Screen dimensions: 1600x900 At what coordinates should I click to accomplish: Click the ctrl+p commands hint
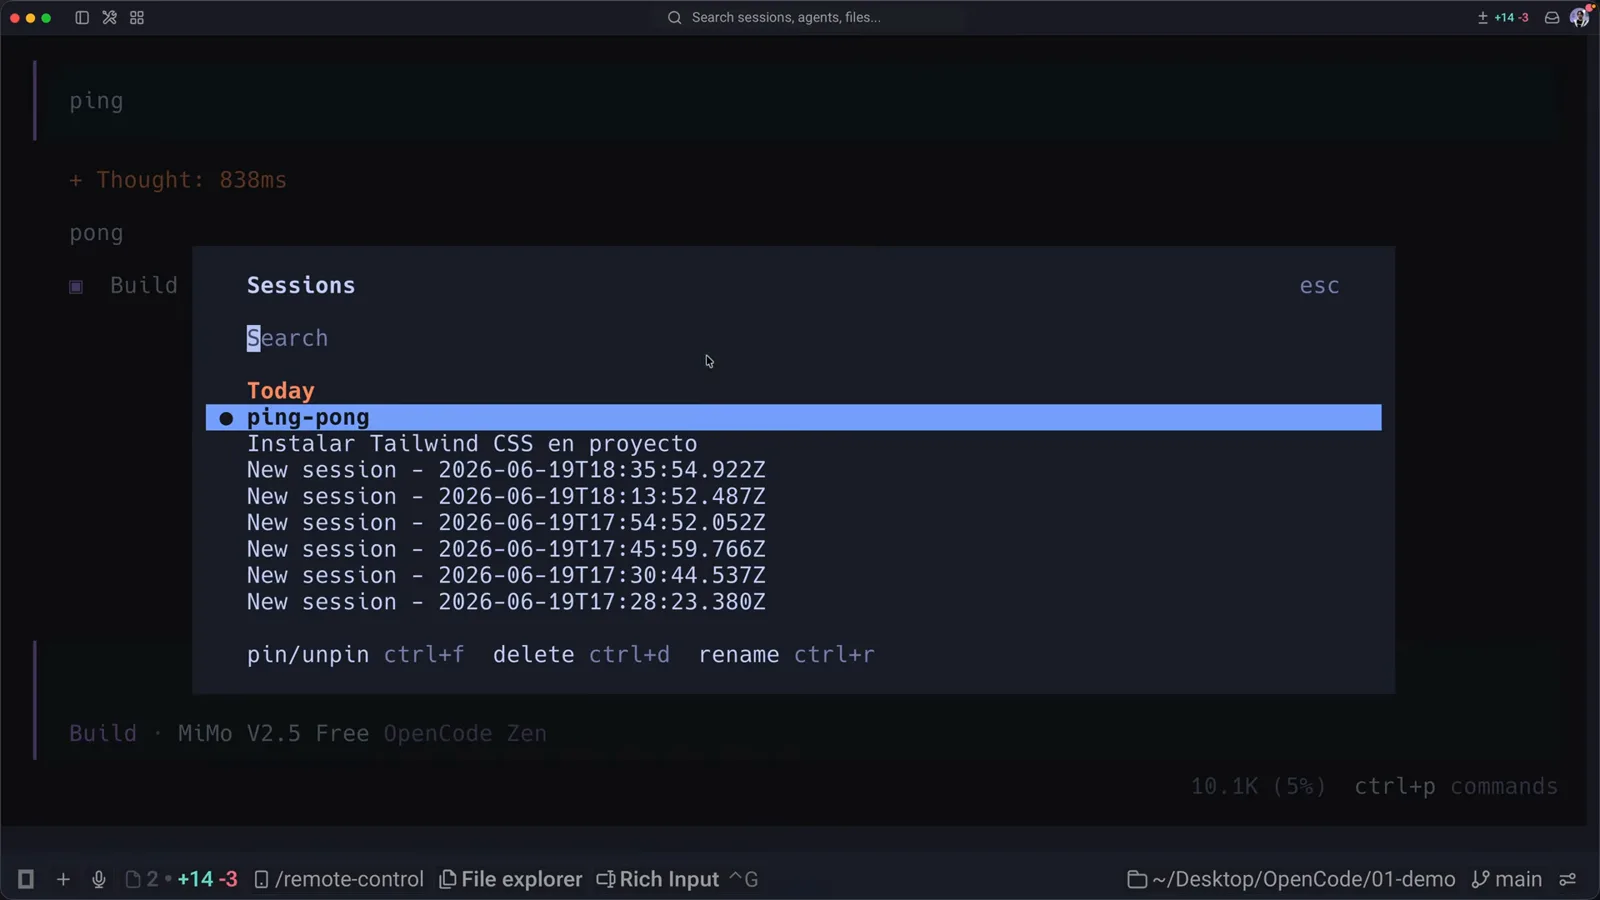click(x=1456, y=787)
